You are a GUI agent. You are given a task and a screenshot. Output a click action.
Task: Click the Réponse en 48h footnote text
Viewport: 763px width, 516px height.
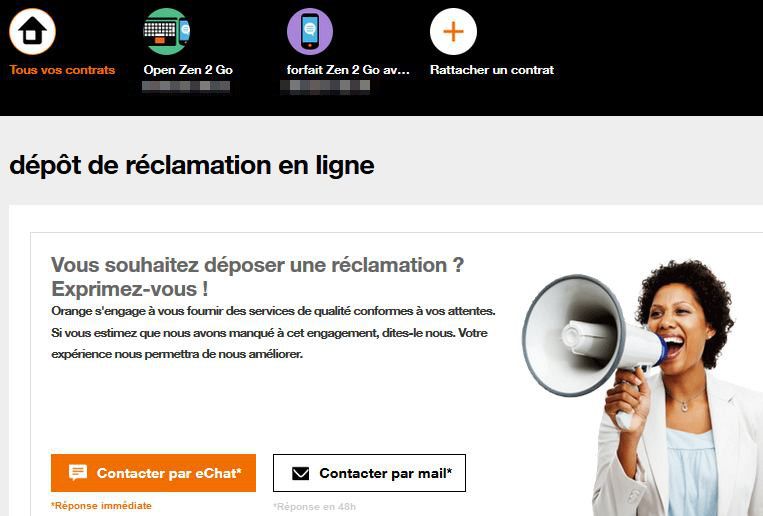(x=314, y=507)
